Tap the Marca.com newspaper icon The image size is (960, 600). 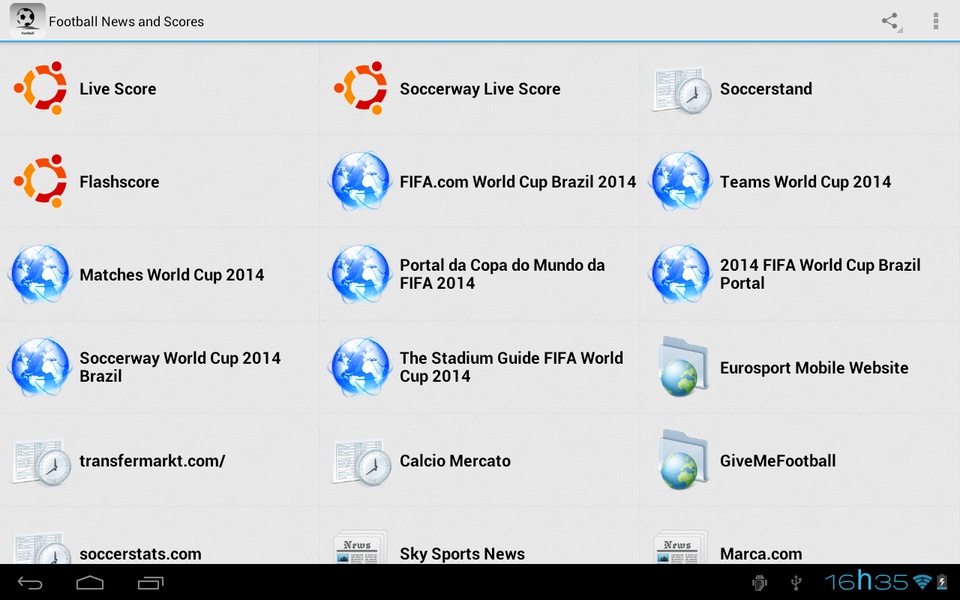point(681,547)
